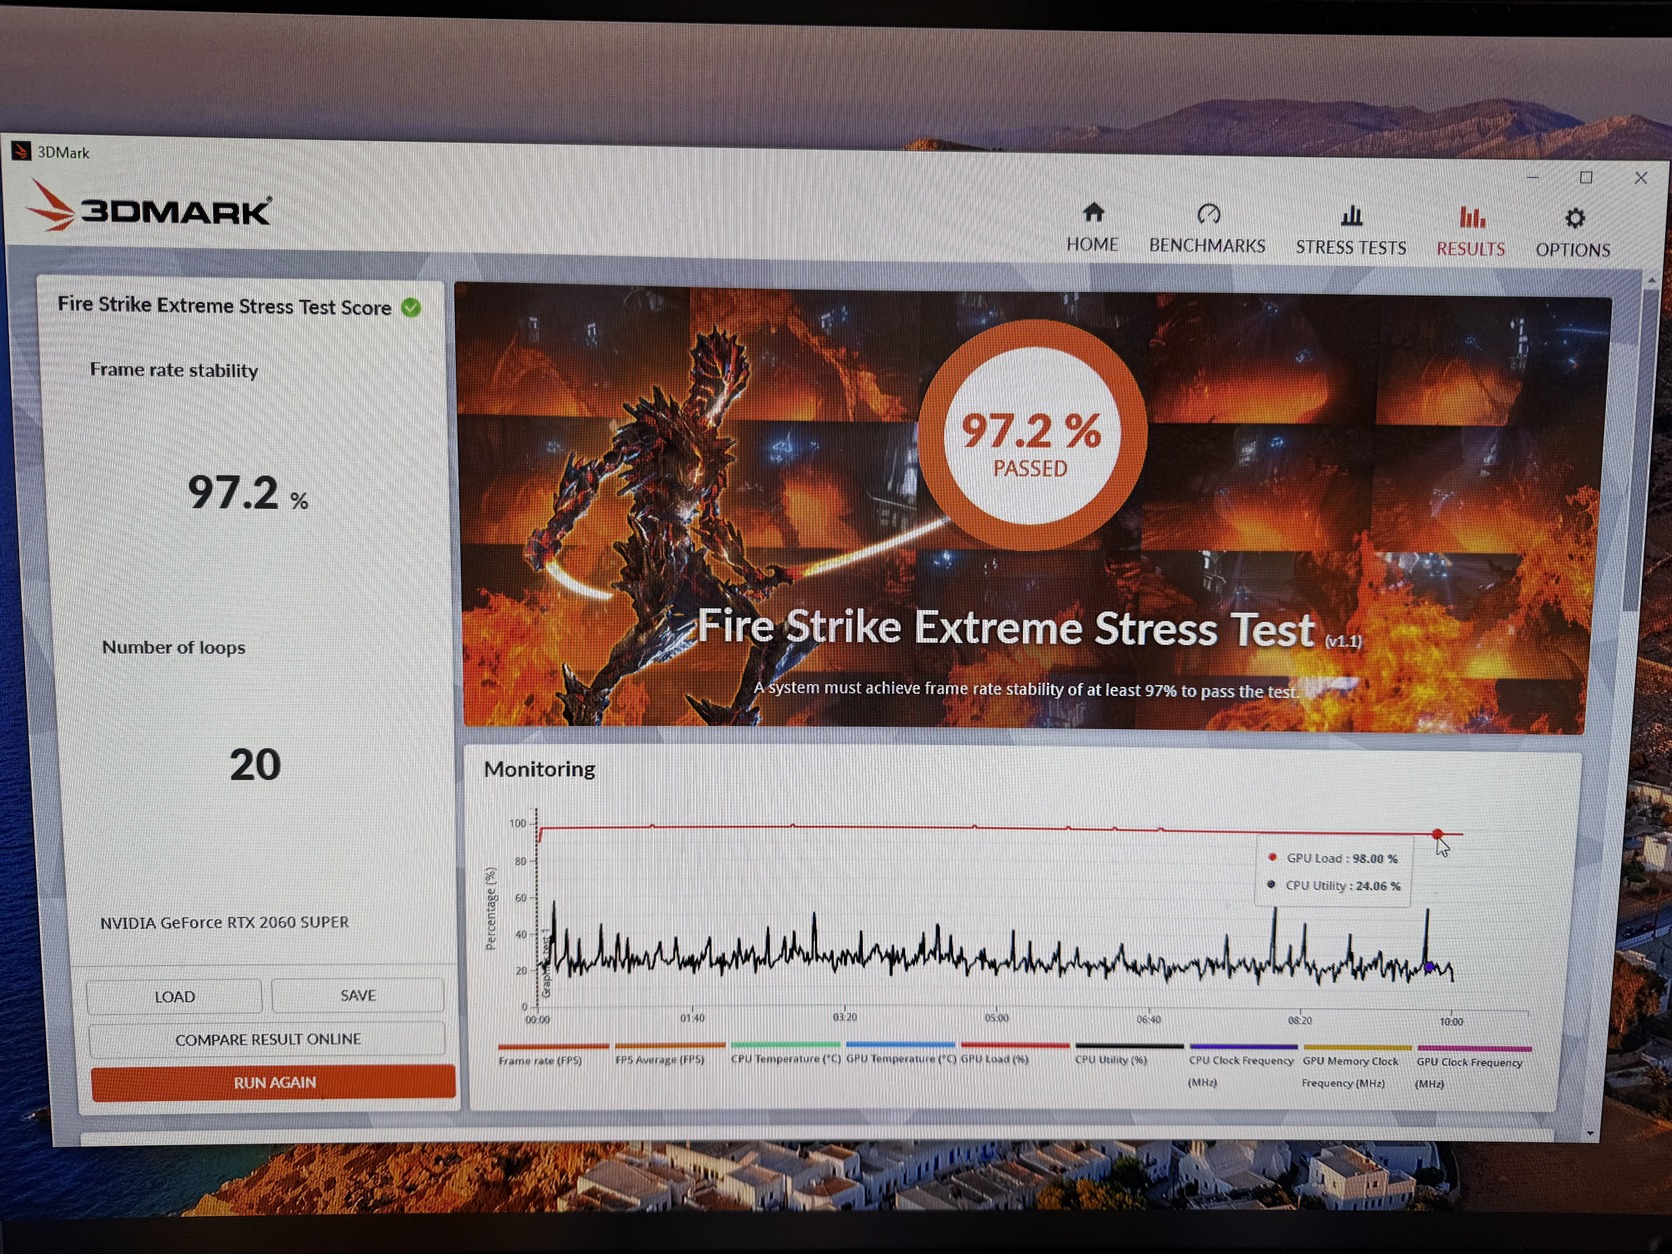Open the Results section
Screen dimensions: 1672x1254
(1471, 233)
